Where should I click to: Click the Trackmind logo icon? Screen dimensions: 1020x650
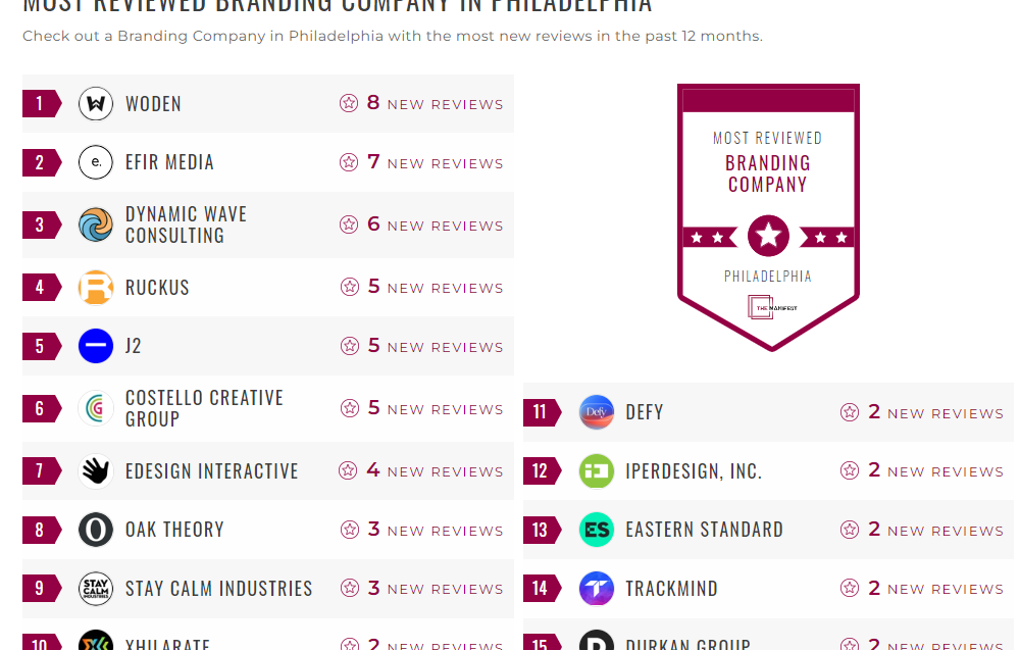tap(596, 588)
